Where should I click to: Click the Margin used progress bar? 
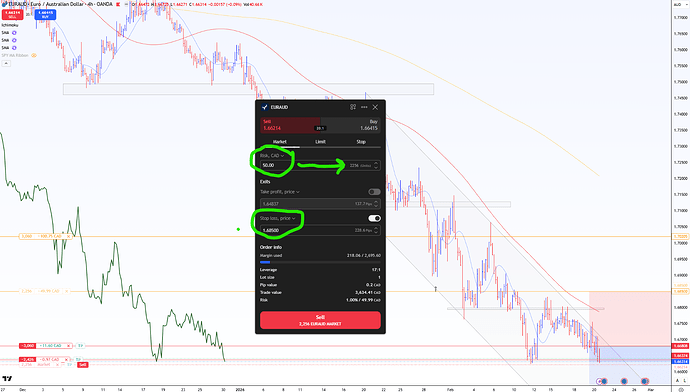[320, 262]
